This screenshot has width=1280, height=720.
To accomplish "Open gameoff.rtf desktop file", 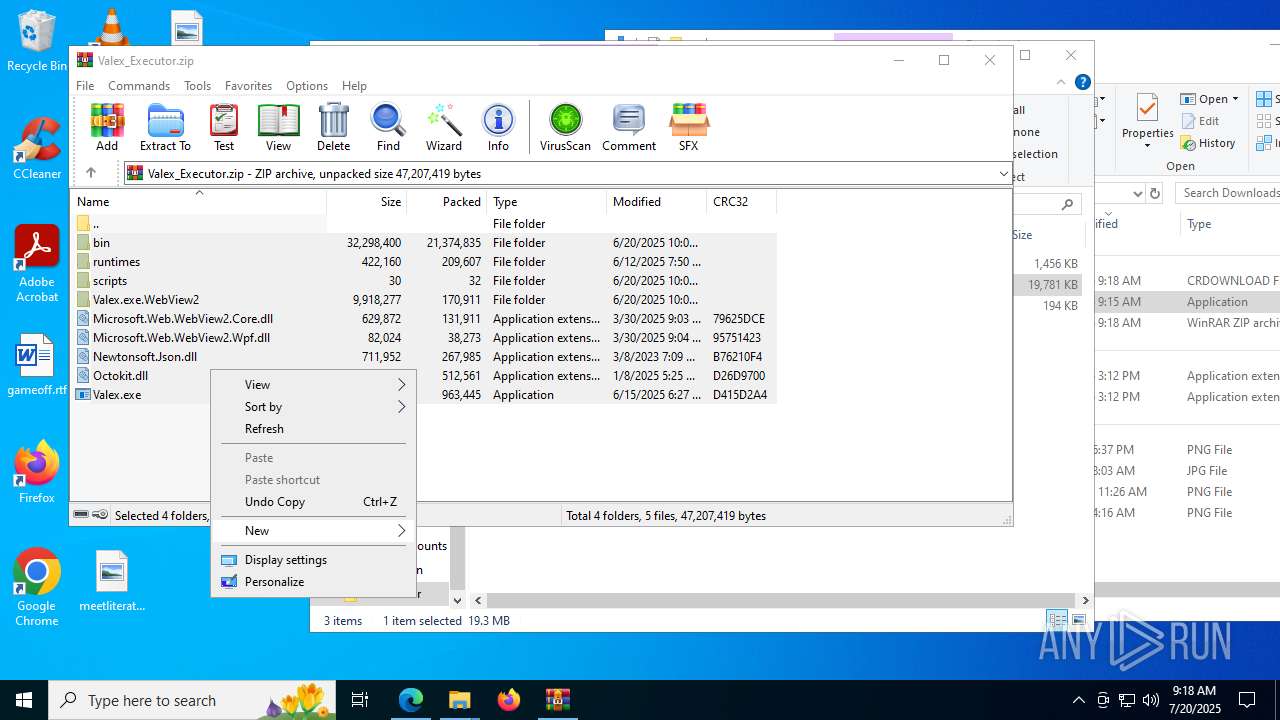I will [x=37, y=366].
